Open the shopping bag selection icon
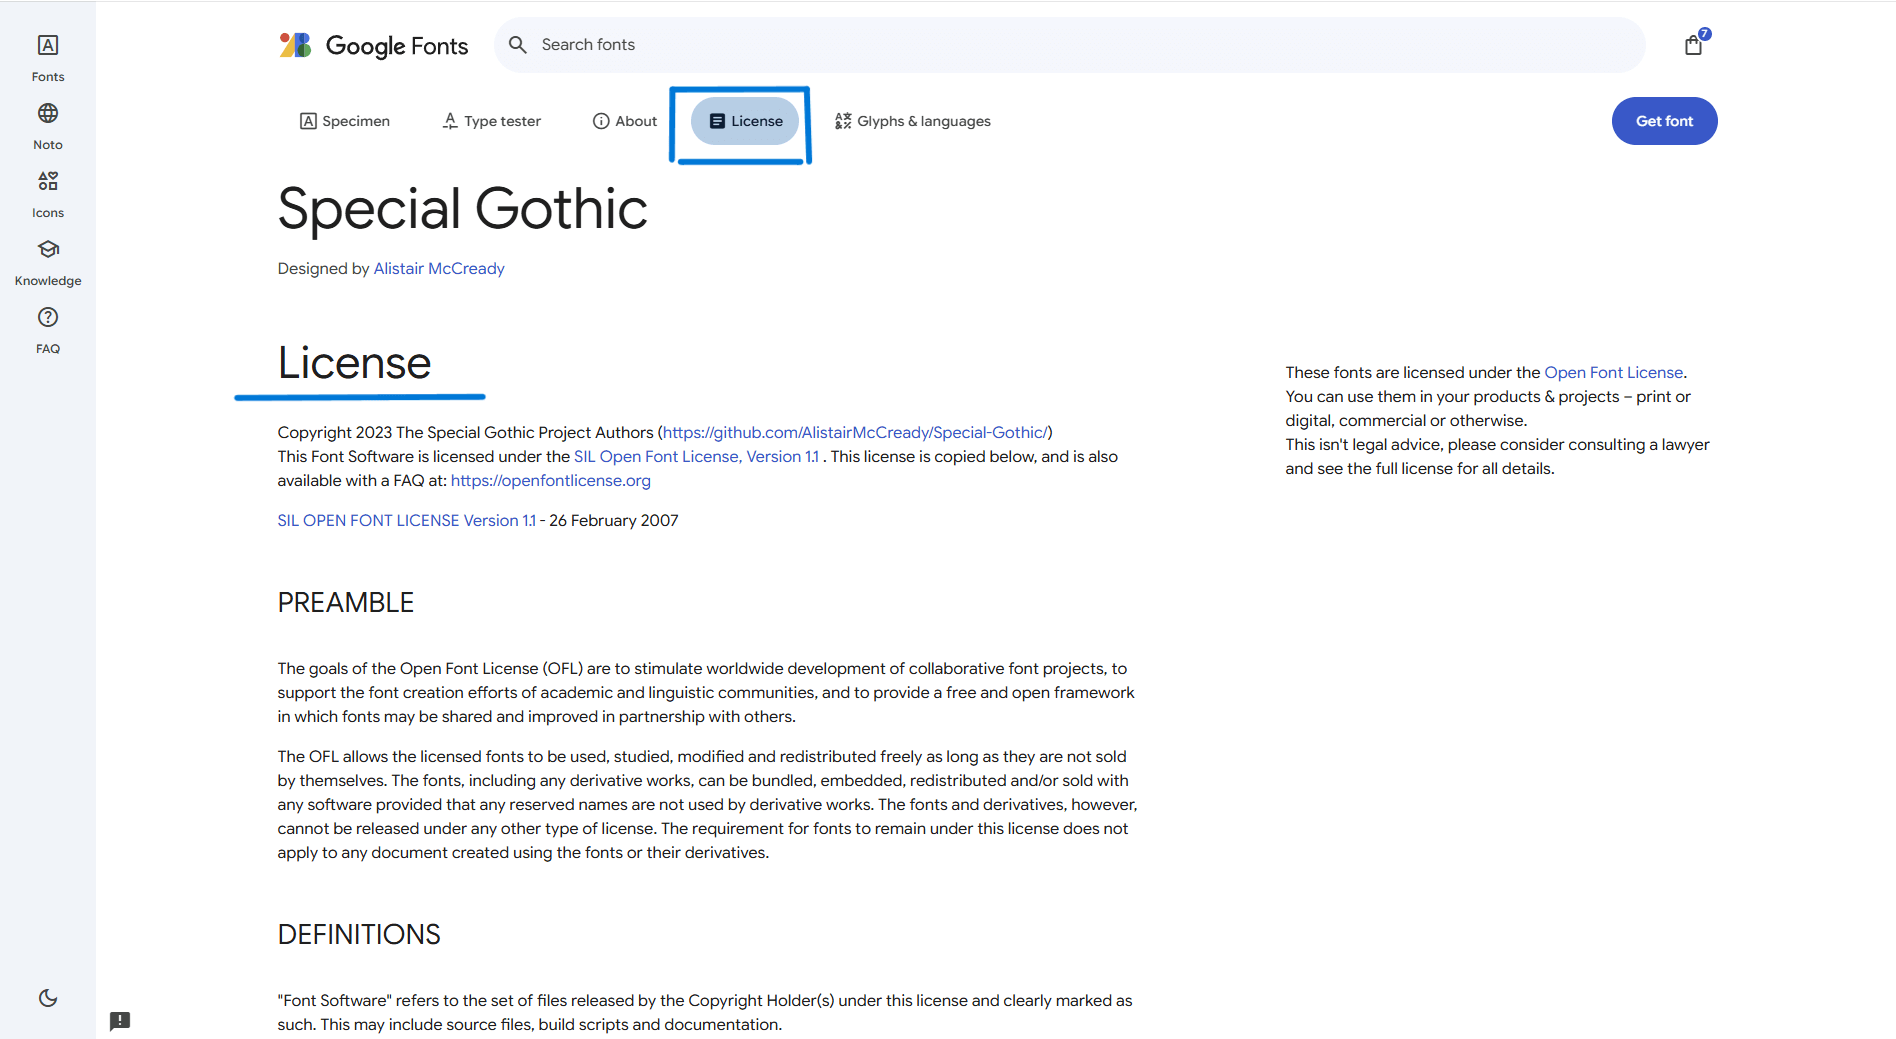1896x1039 pixels. click(1693, 45)
